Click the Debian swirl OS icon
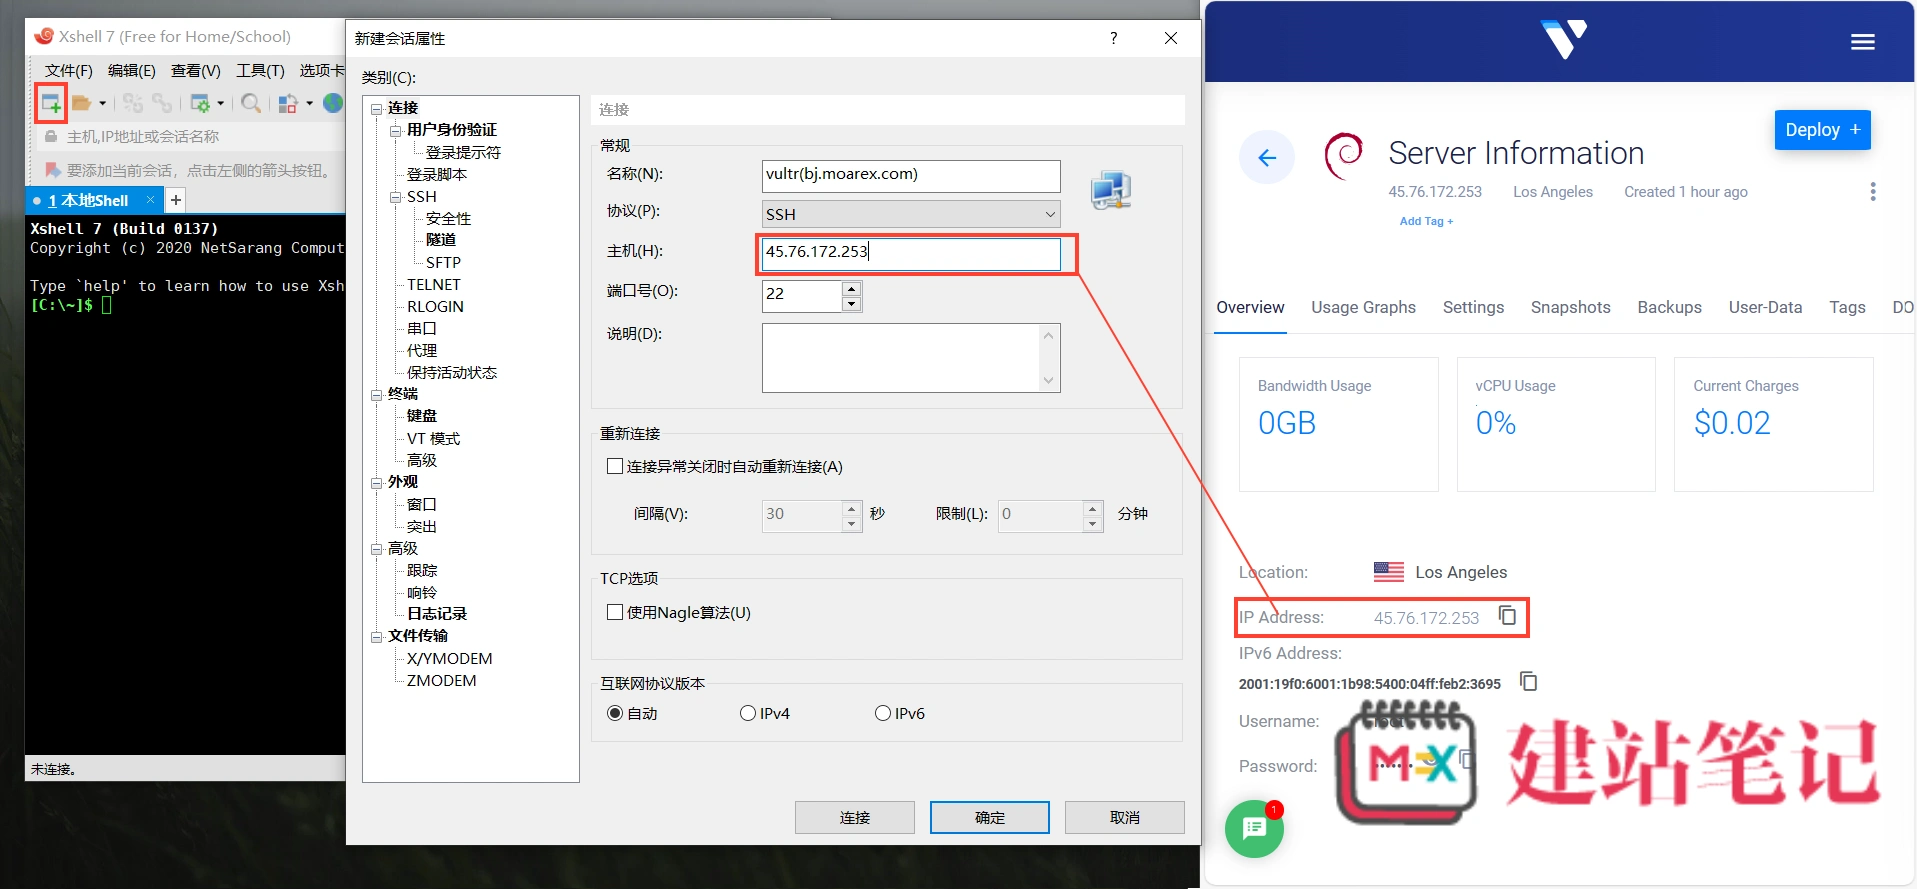 click(1343, 156)
